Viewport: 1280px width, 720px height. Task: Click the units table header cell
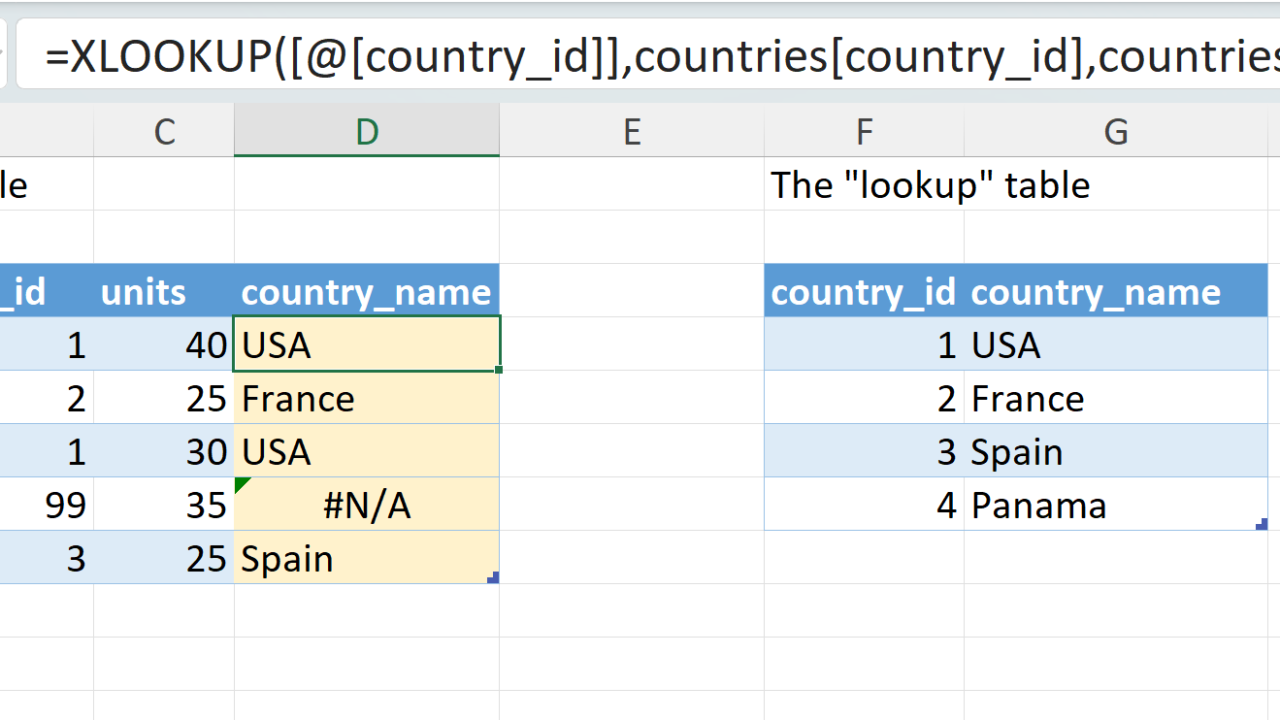point(144,292)
